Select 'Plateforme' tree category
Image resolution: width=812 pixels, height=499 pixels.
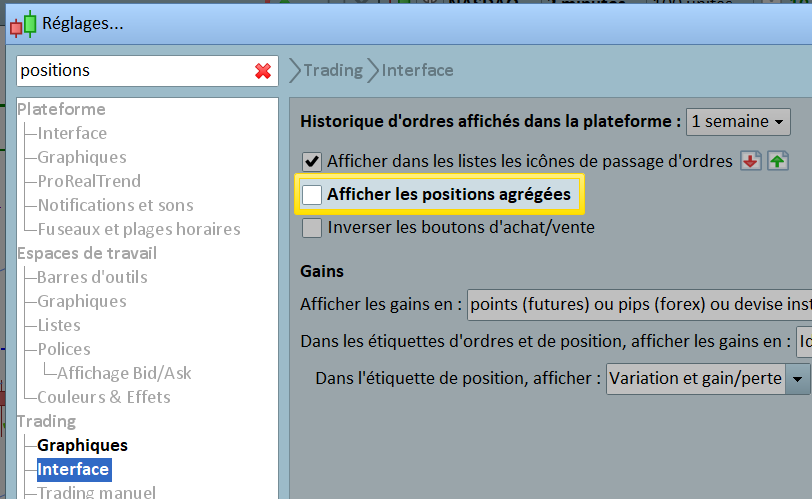61,109
